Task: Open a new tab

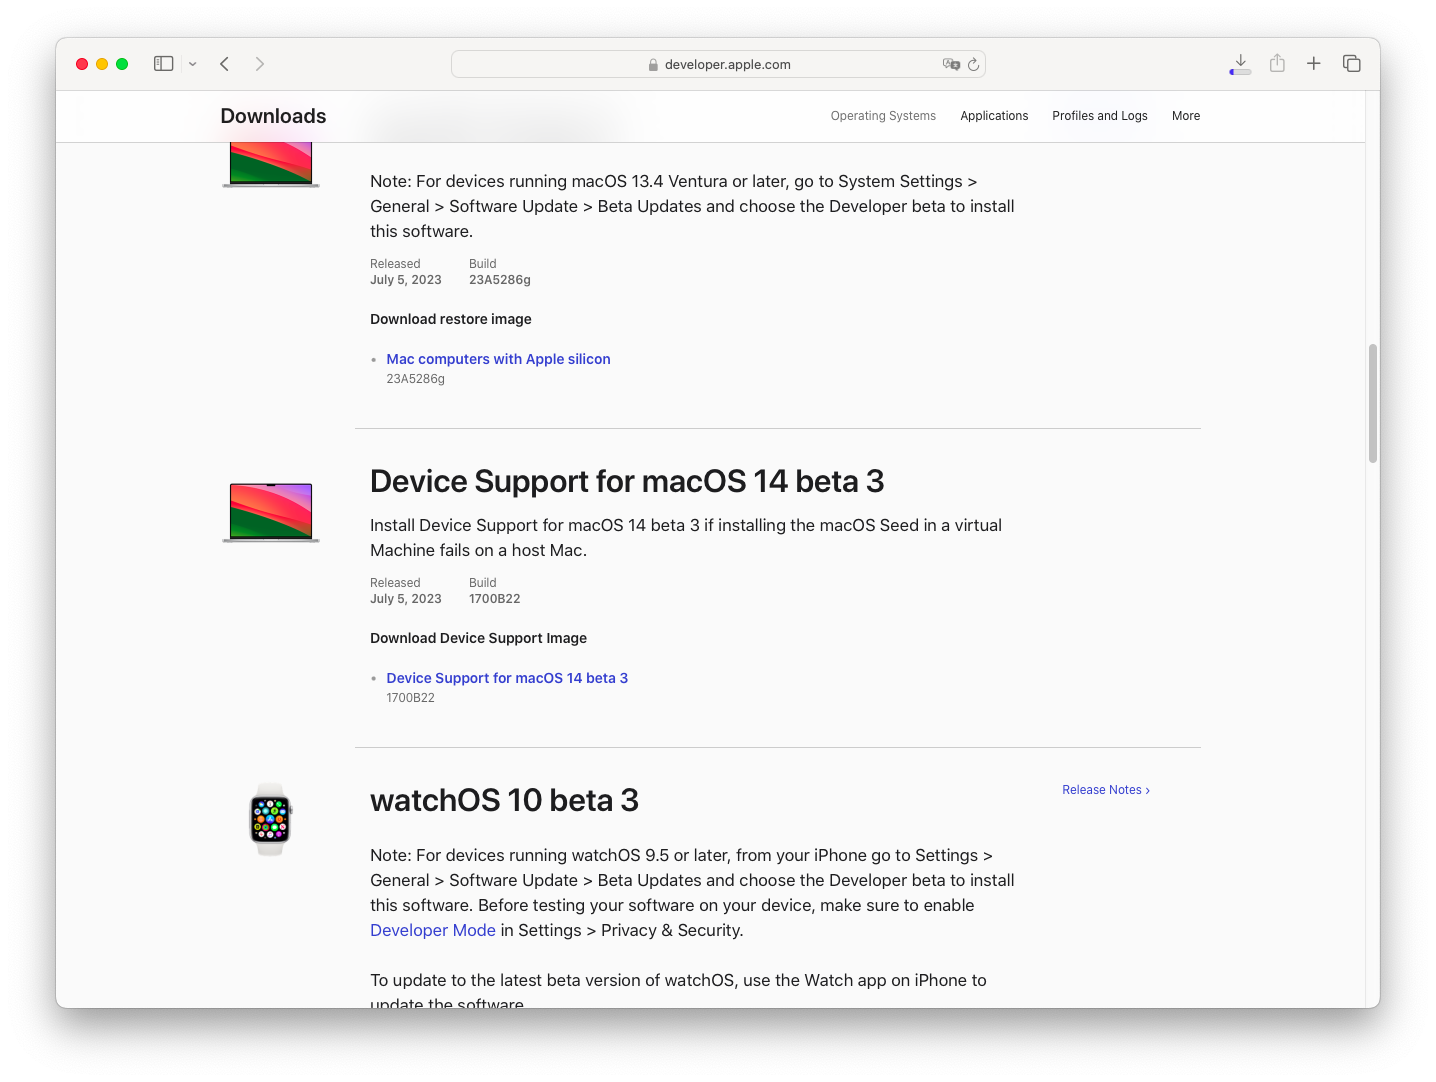Action: (x=1314, y=64)
